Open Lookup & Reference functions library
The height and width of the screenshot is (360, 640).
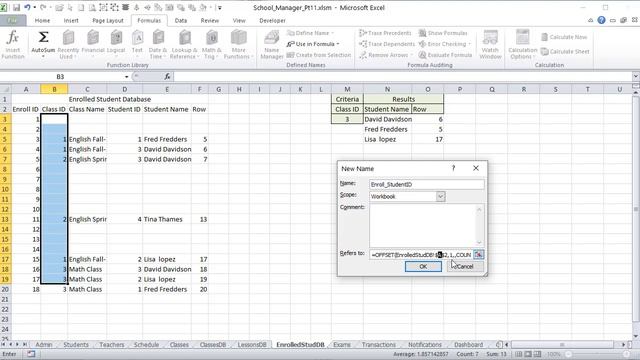click(184, 45)
